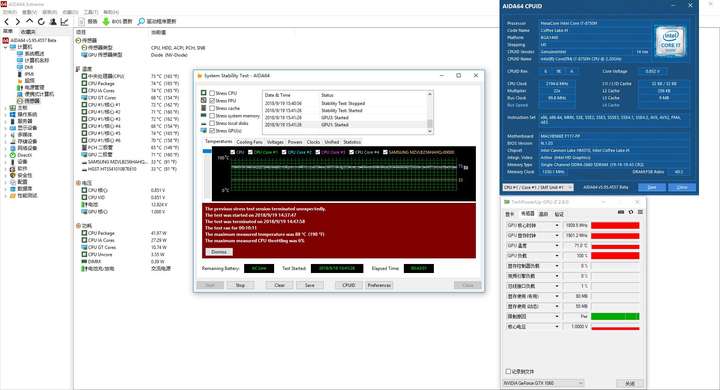Open the 高级 tab in GPU-Z

[x=543, y=214]
